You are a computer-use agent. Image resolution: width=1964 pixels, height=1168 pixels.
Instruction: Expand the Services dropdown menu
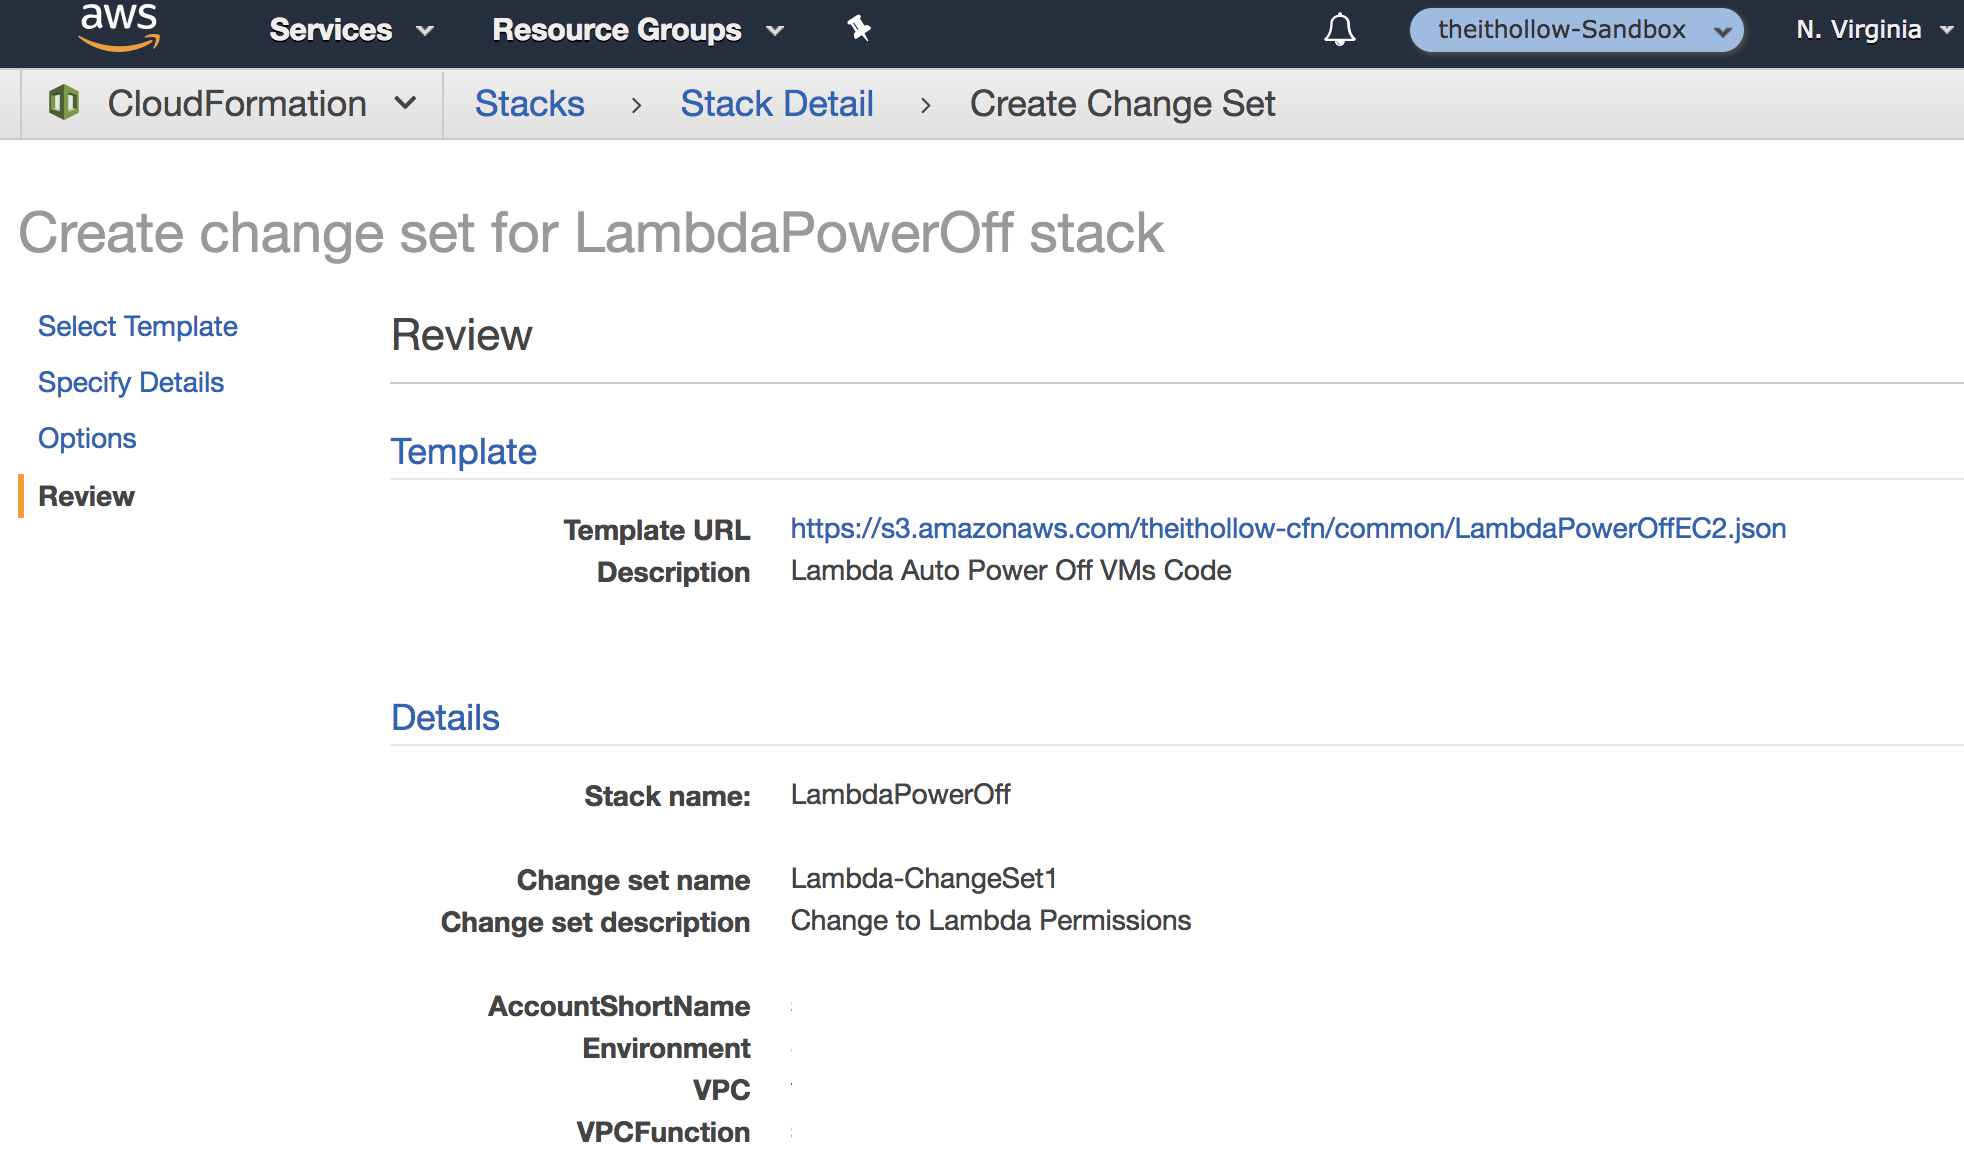[351, 30]
